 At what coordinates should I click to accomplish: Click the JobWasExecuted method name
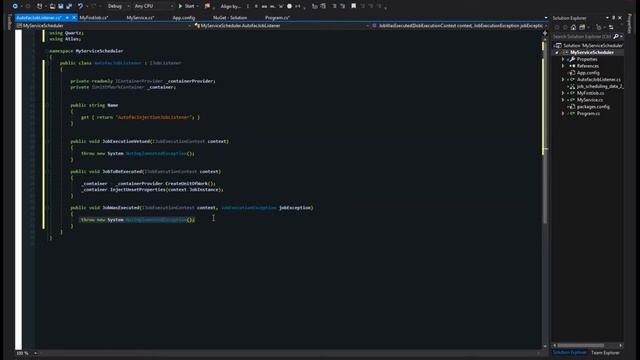pyautogui.click(x=121, y=208)
